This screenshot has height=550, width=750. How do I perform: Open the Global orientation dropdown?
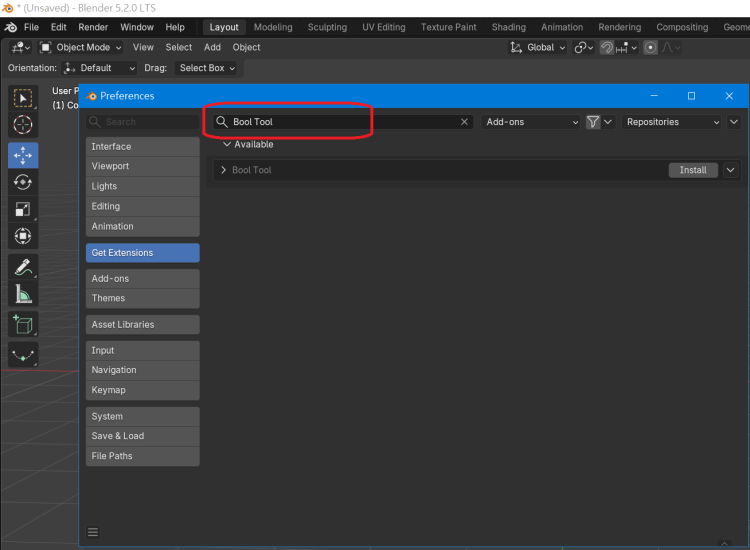538,47
